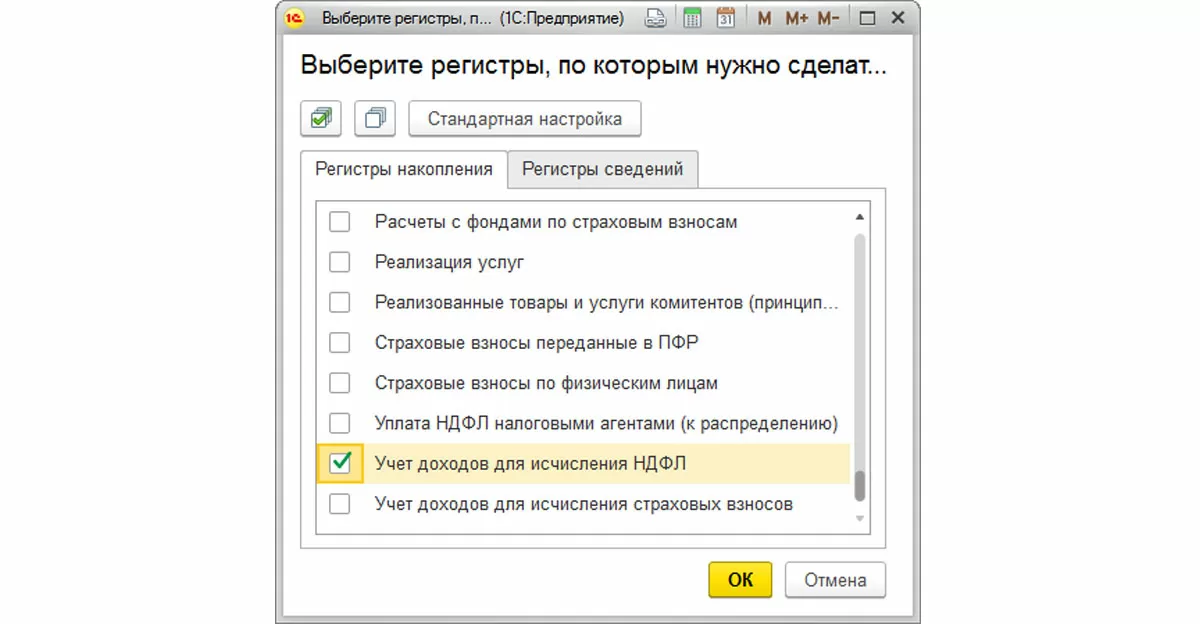The width and height of the screenshot is (1200, 624).
Task: Check 'Расчеты с фондами по страховым взносам'
Action: (340, 222)
